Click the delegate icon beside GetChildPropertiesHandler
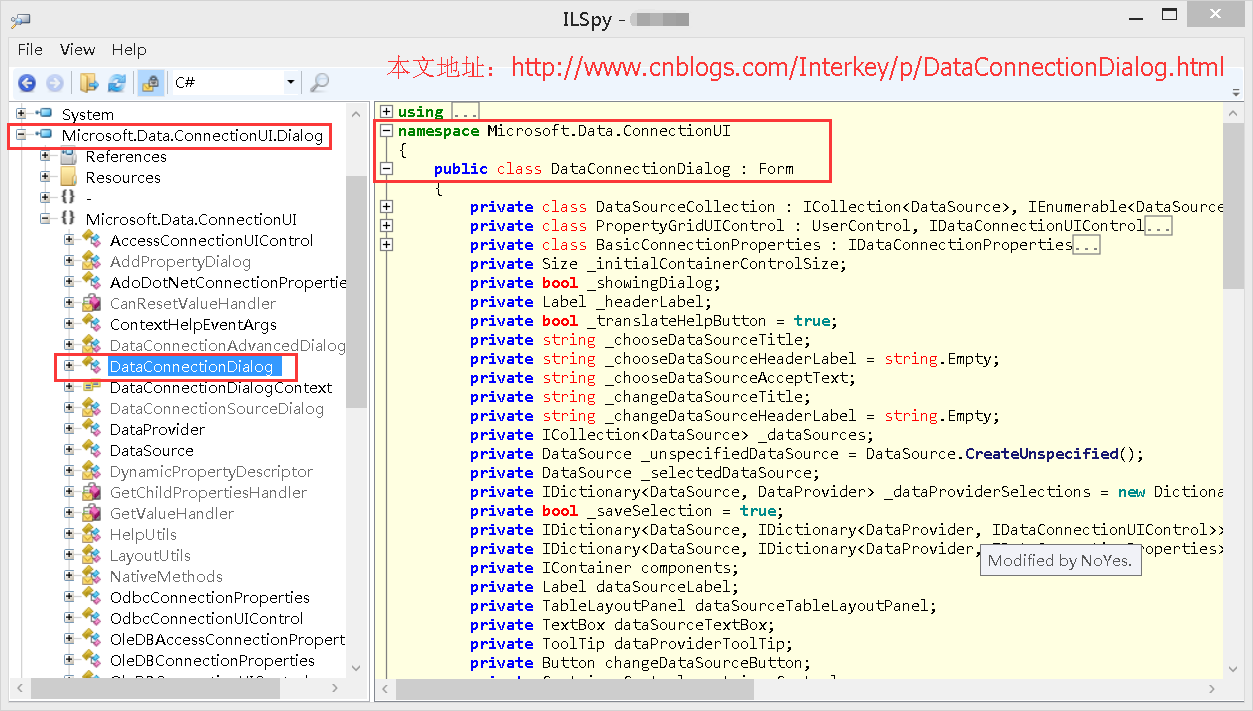Image resolution: width=1253 pixels, height=711 pixels. coord(92,492)
